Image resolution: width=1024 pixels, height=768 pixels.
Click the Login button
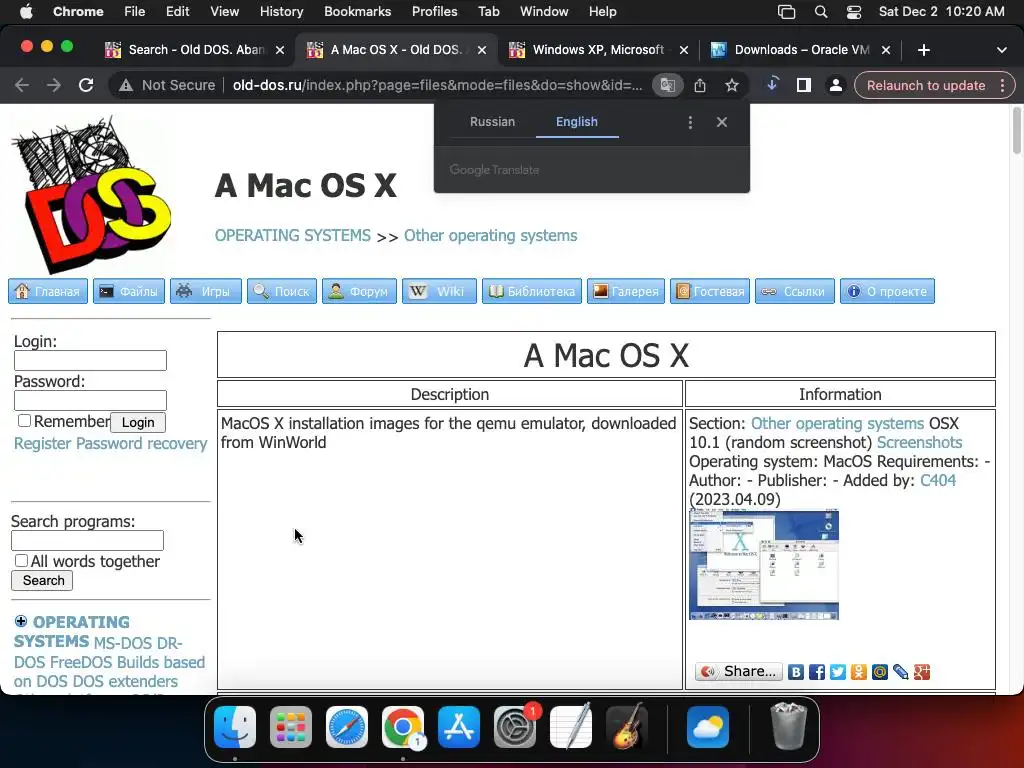click(138, 423)
